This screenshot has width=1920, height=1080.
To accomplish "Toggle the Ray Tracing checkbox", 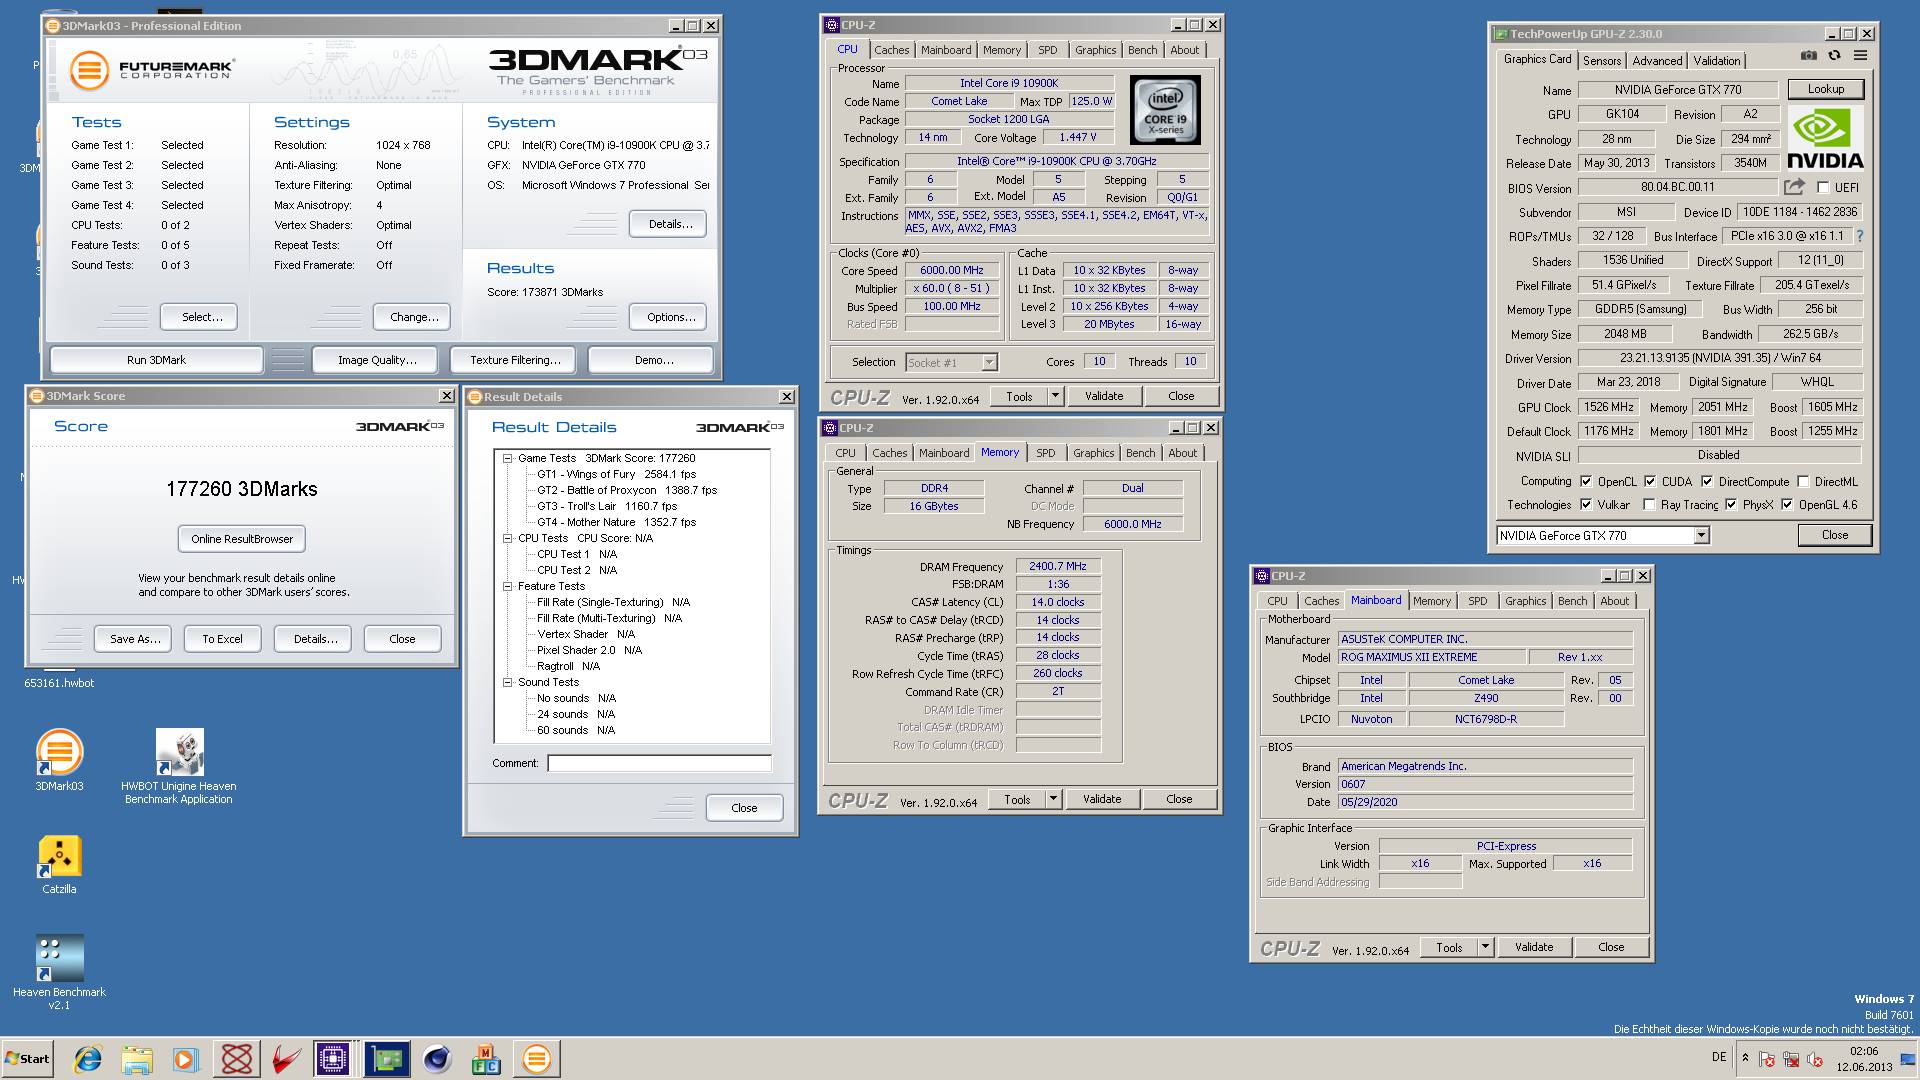I will point(1649,505).
